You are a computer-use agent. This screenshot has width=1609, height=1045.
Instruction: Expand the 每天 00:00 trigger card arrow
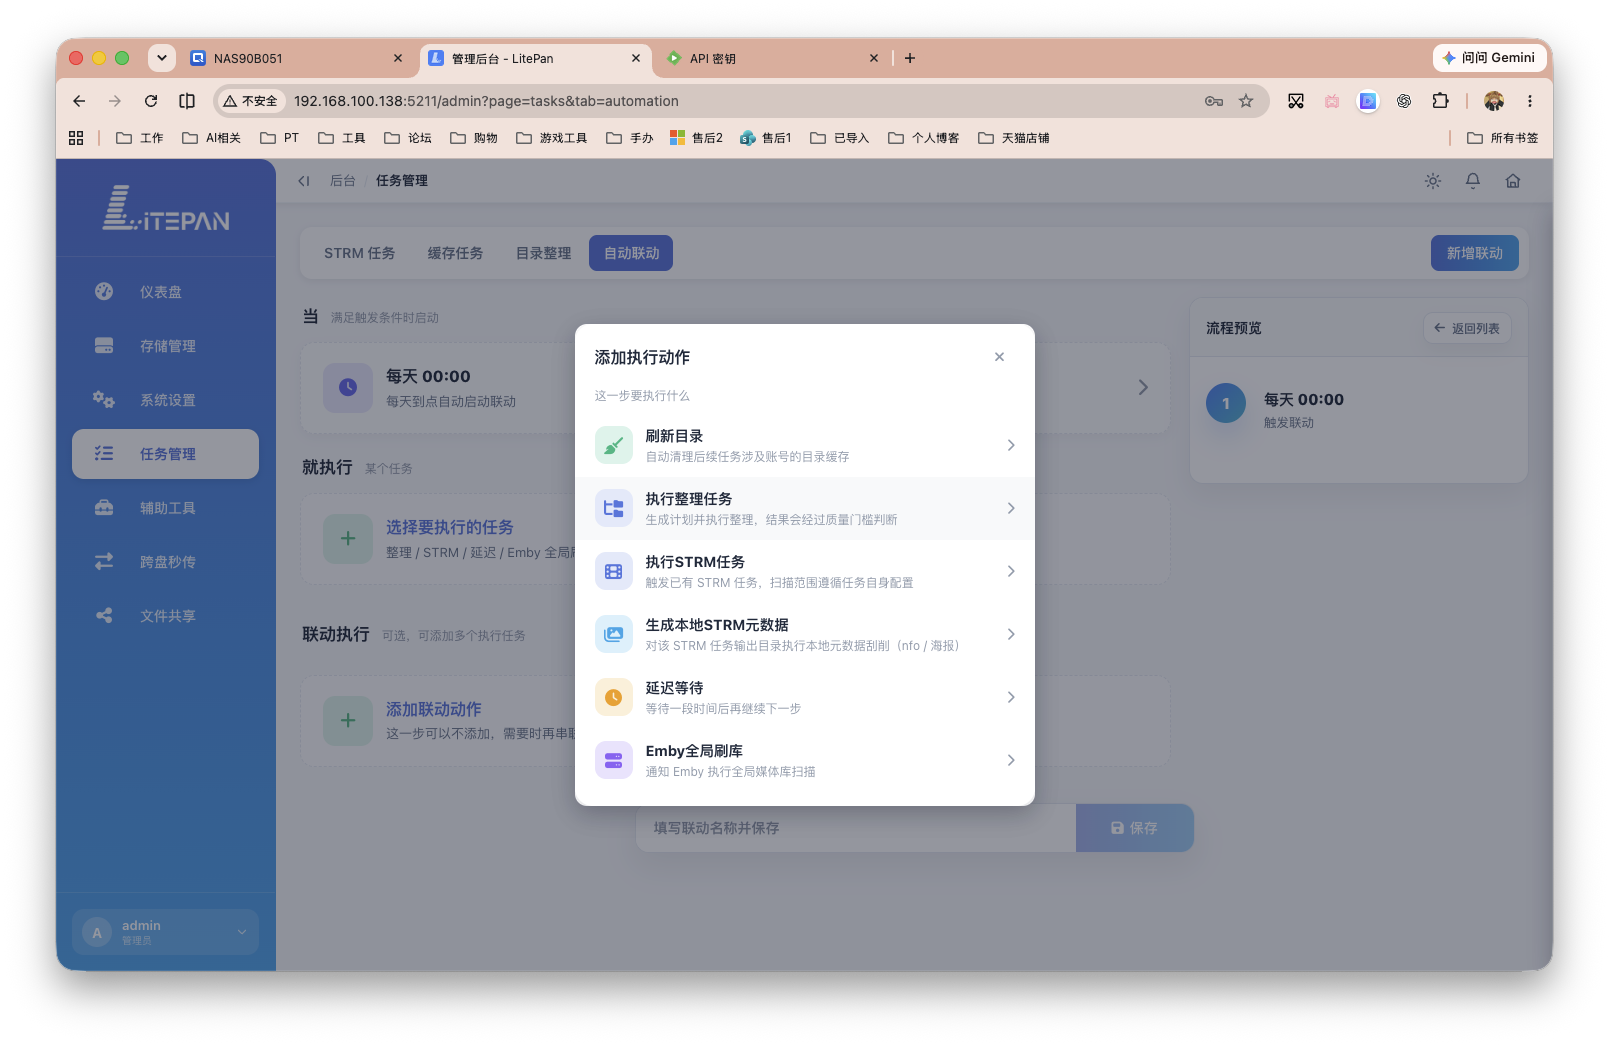(x=1143, y=387)
